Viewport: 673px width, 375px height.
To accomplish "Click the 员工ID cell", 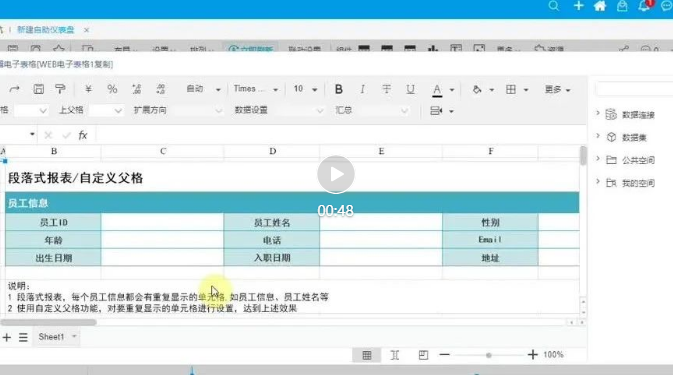I will [x=53, y=222].
